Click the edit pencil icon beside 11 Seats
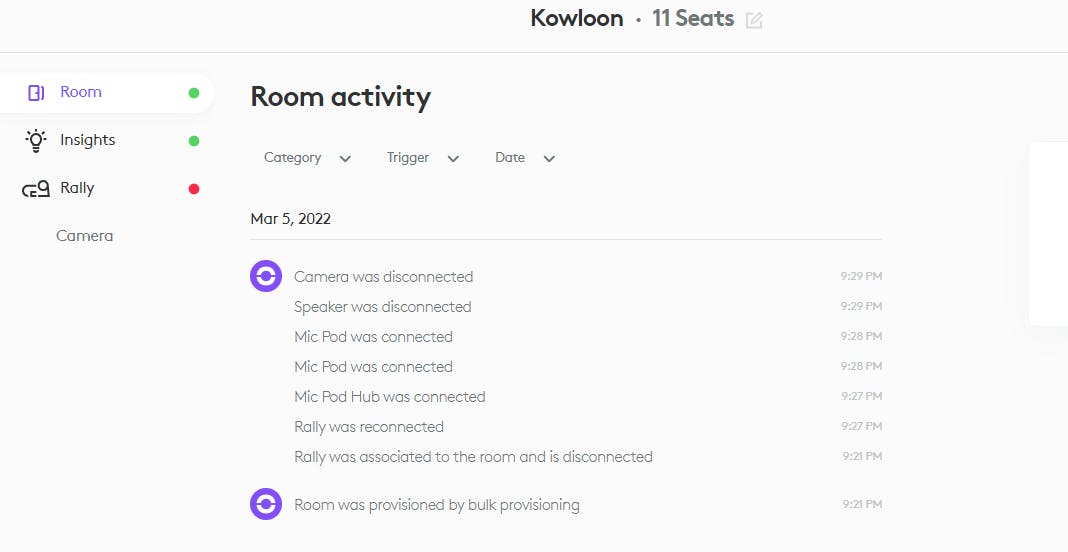The height and width of the screenshot is (552, 1068). [x=754, y=20]
